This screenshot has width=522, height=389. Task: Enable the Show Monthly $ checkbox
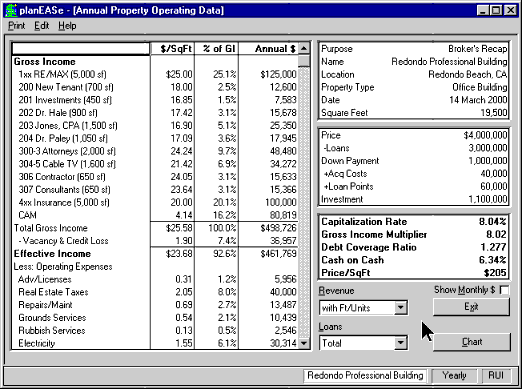tap(504, 290)
